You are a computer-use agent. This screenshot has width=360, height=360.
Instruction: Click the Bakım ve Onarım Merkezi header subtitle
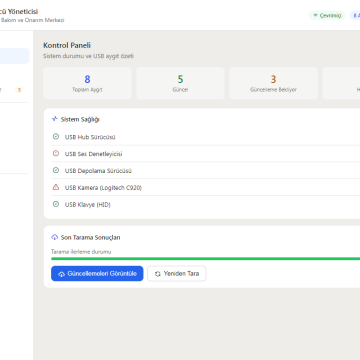pyautogui.click(x=32, y=20)
